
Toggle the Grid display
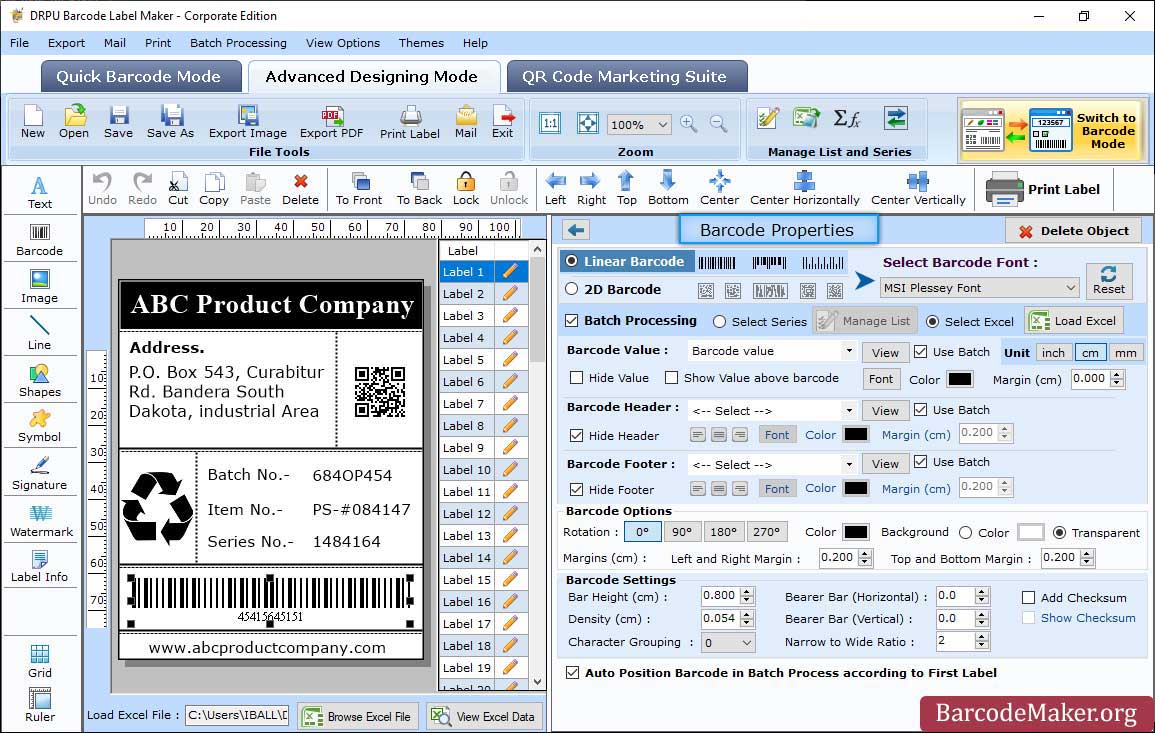(40, 661)
